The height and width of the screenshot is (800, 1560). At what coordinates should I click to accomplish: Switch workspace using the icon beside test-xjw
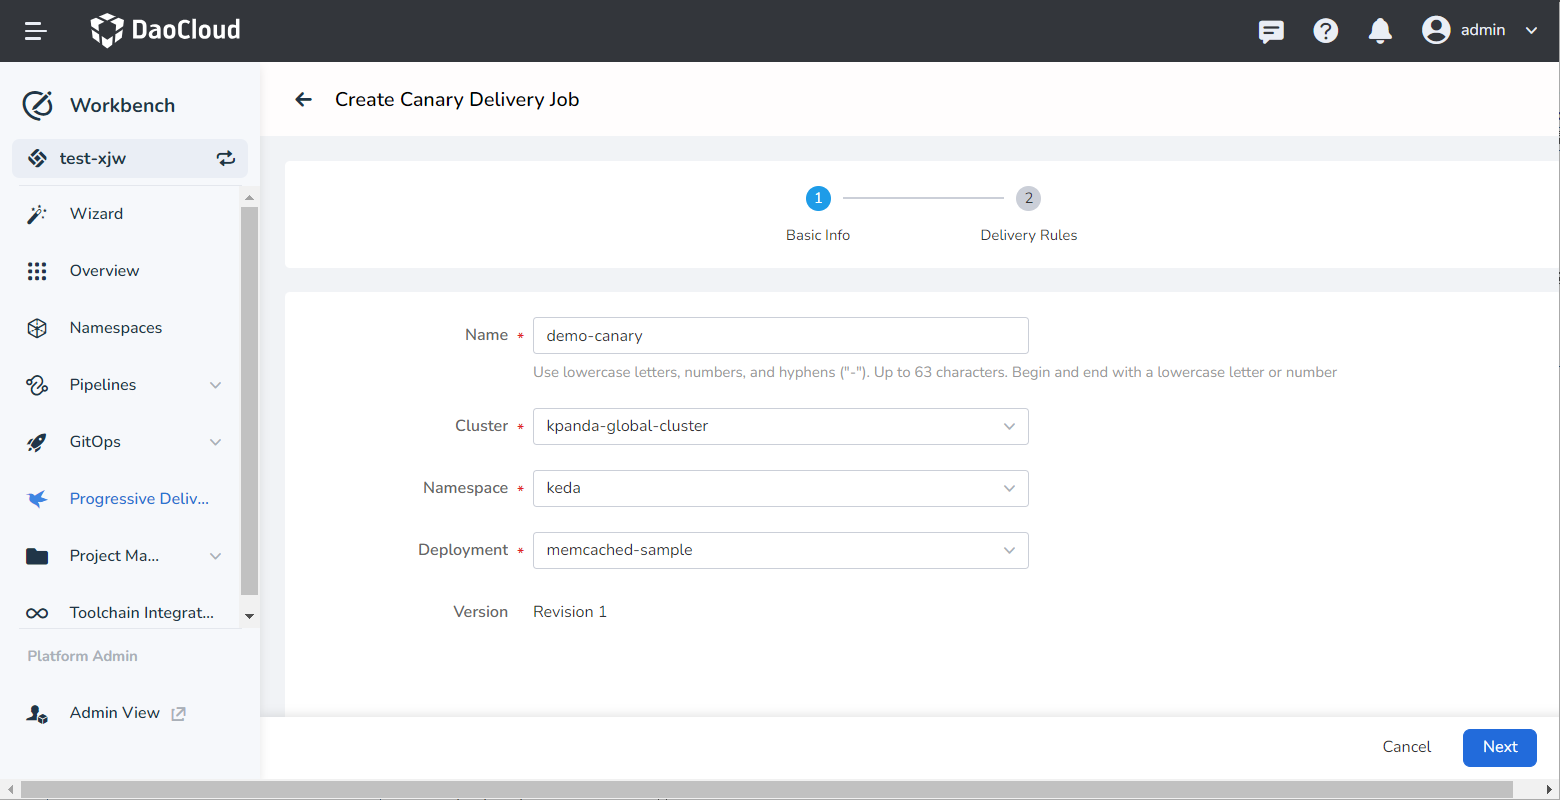[x=226, y=158]
